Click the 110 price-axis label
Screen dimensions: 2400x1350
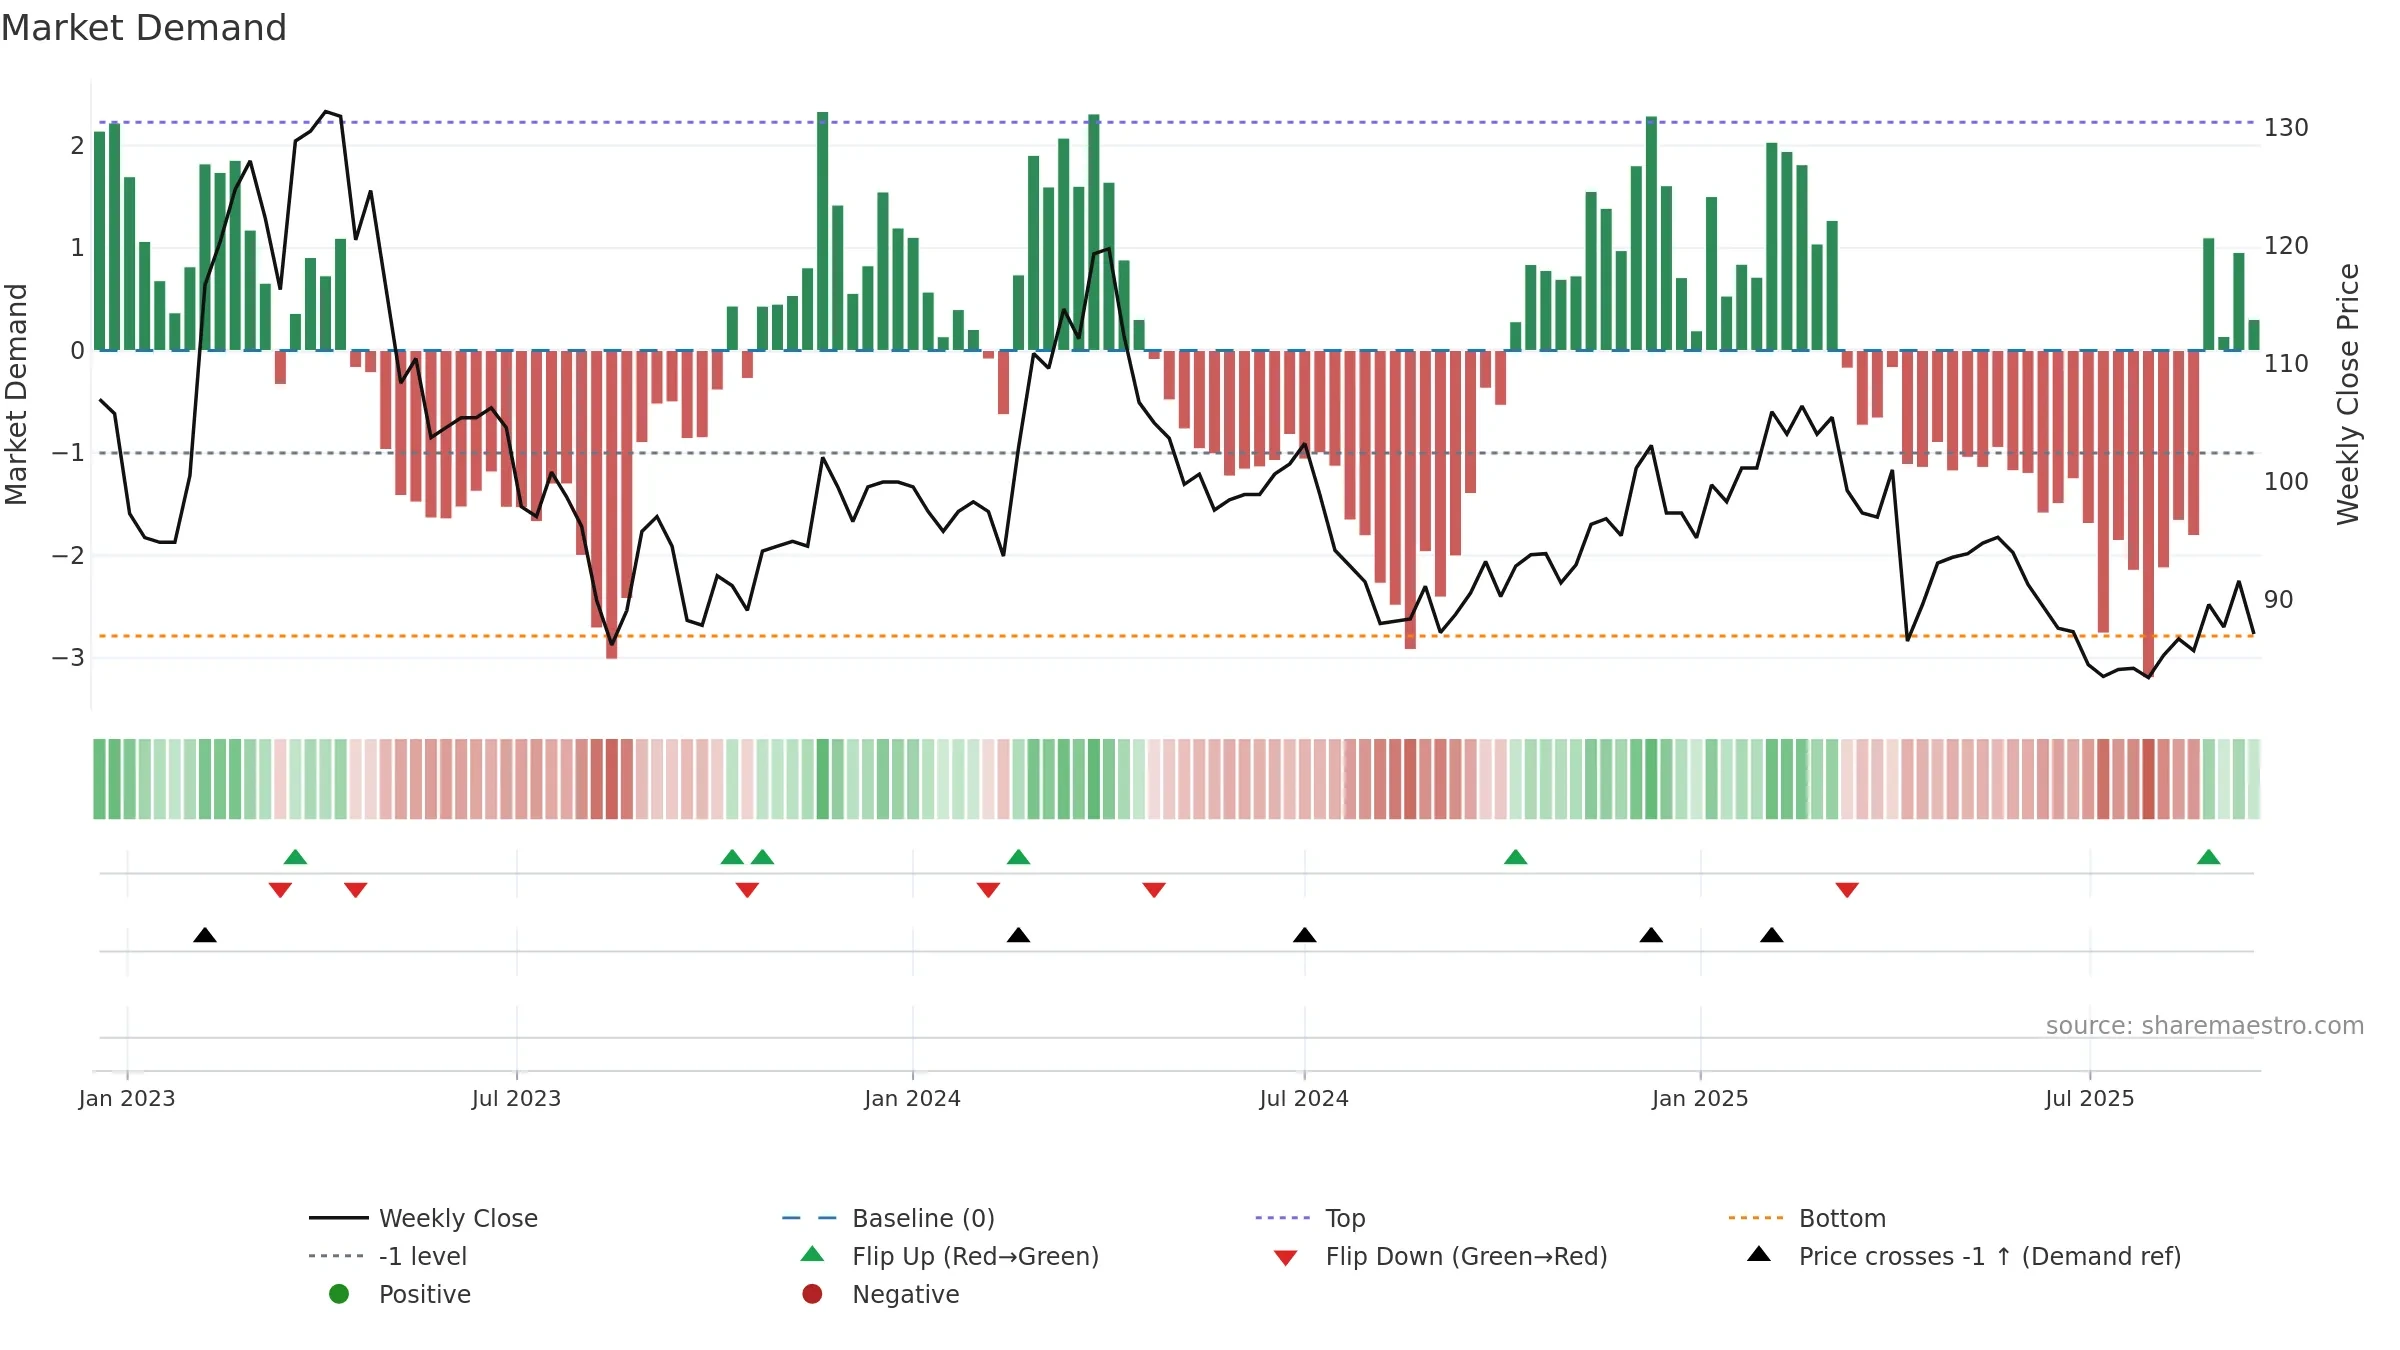tap(2286, 364)
